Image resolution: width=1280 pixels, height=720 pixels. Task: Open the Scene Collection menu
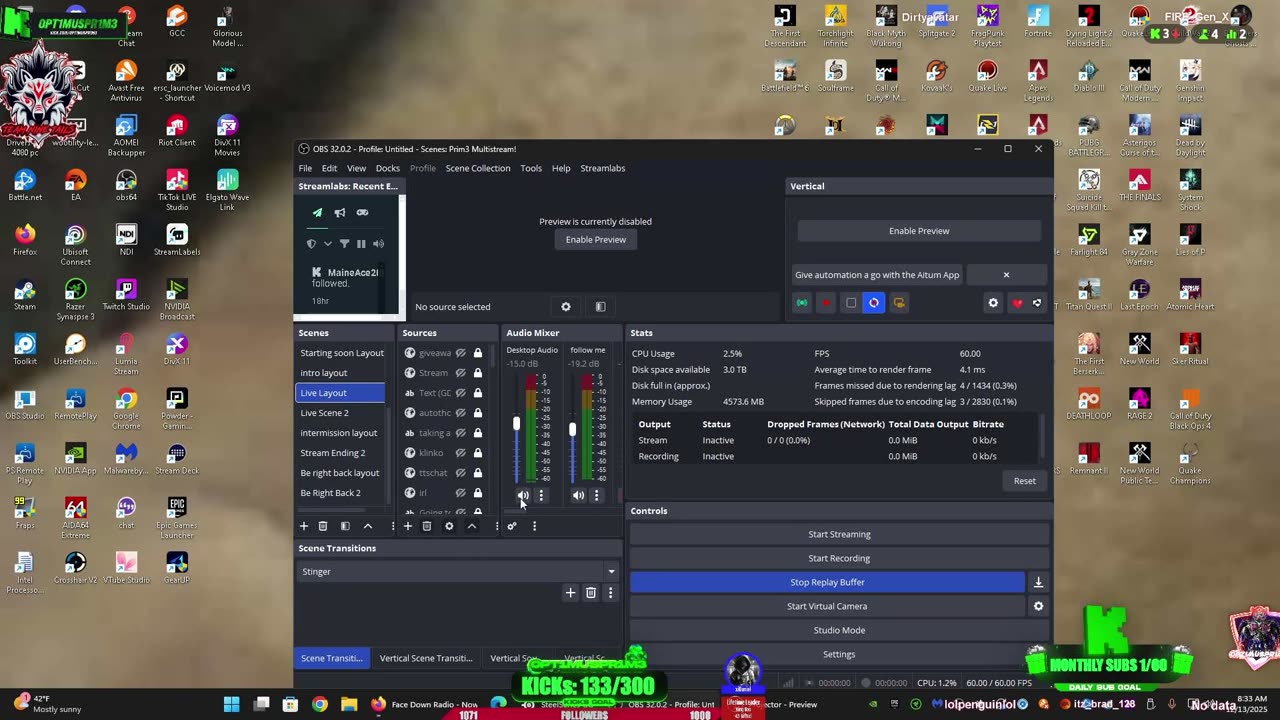pyautogui.click(x=478, y=168)
